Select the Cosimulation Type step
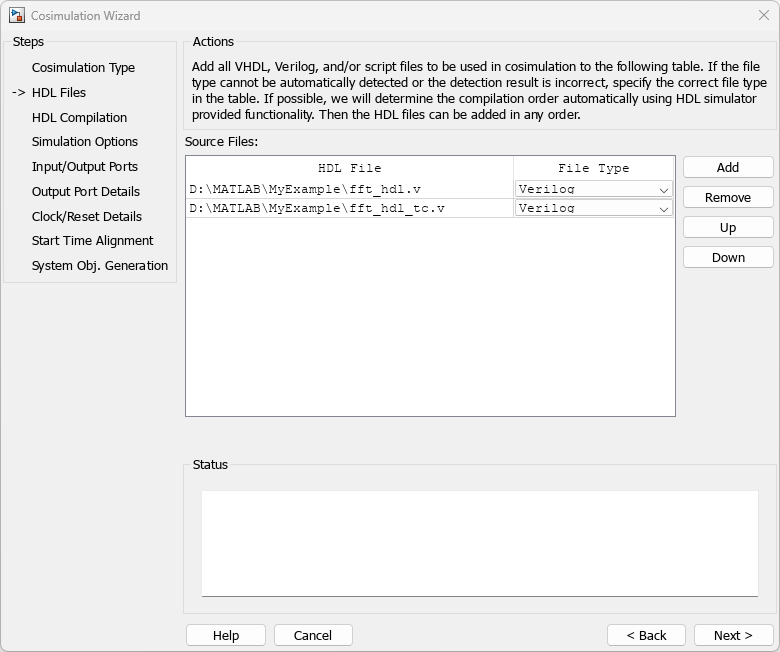Screen dimensions: 780x652 [83, 68]
